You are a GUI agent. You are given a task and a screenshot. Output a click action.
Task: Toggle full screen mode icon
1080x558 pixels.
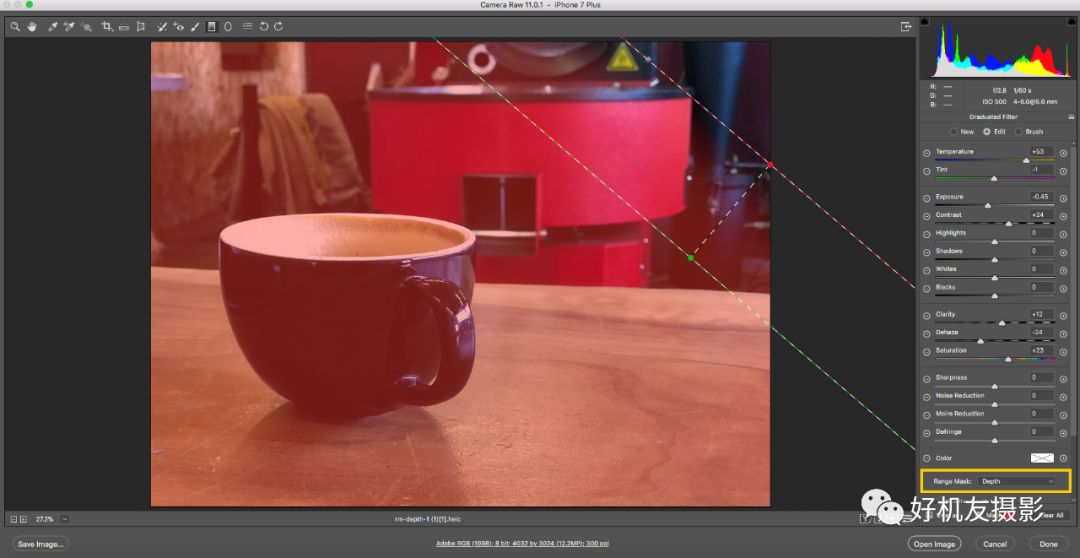(x=906, y=27)
